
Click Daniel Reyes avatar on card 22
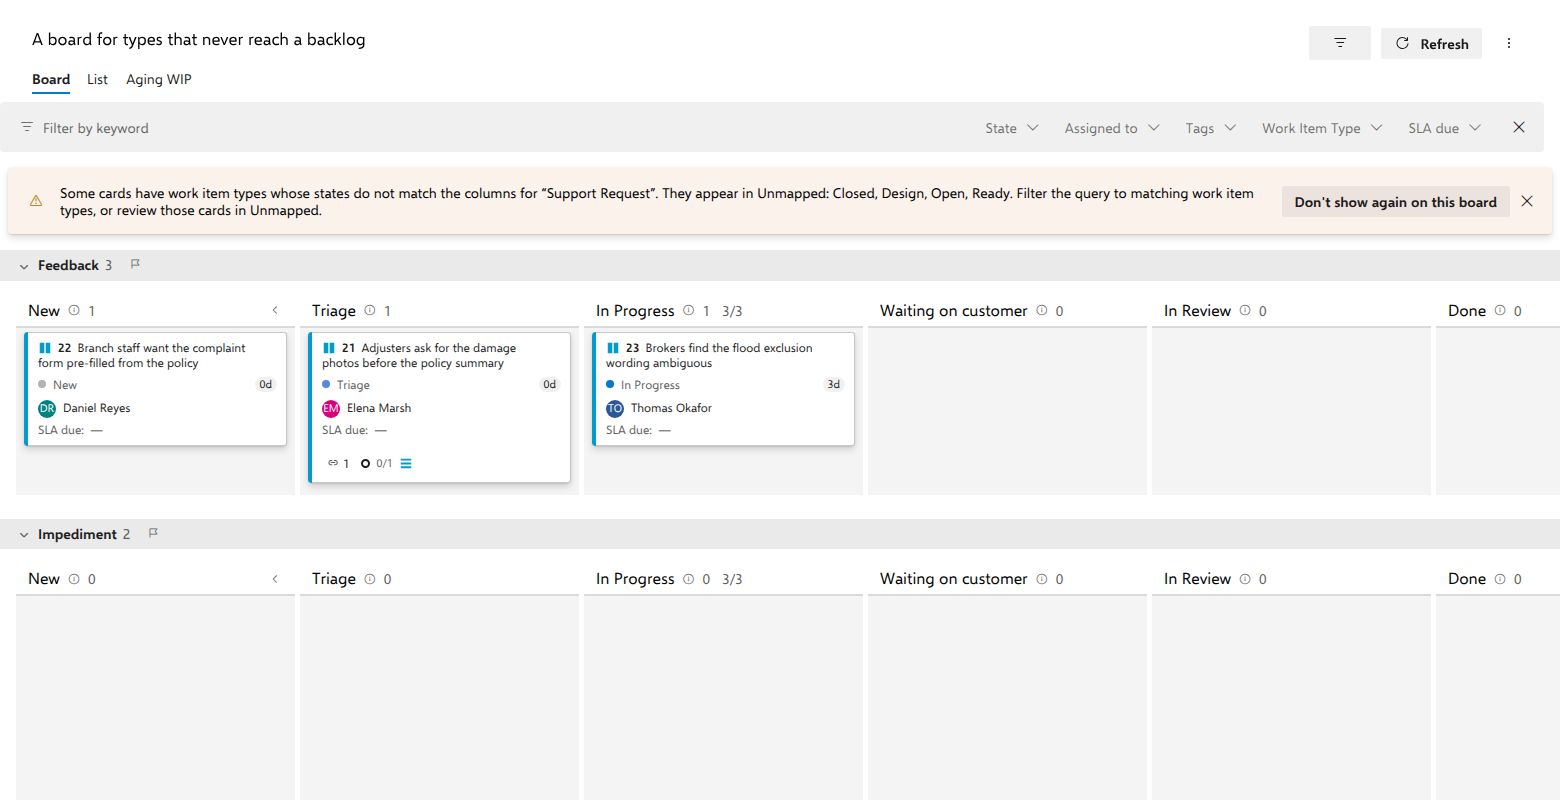pos(47,408)
